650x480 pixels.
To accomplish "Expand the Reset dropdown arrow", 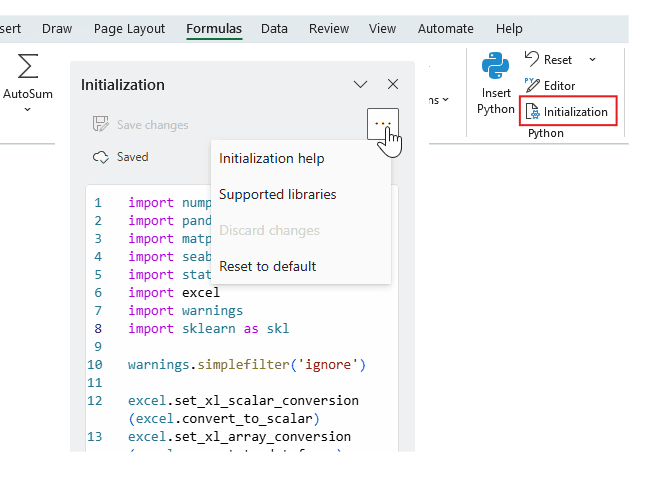I will pyautogui.click(x=592, y=60).
